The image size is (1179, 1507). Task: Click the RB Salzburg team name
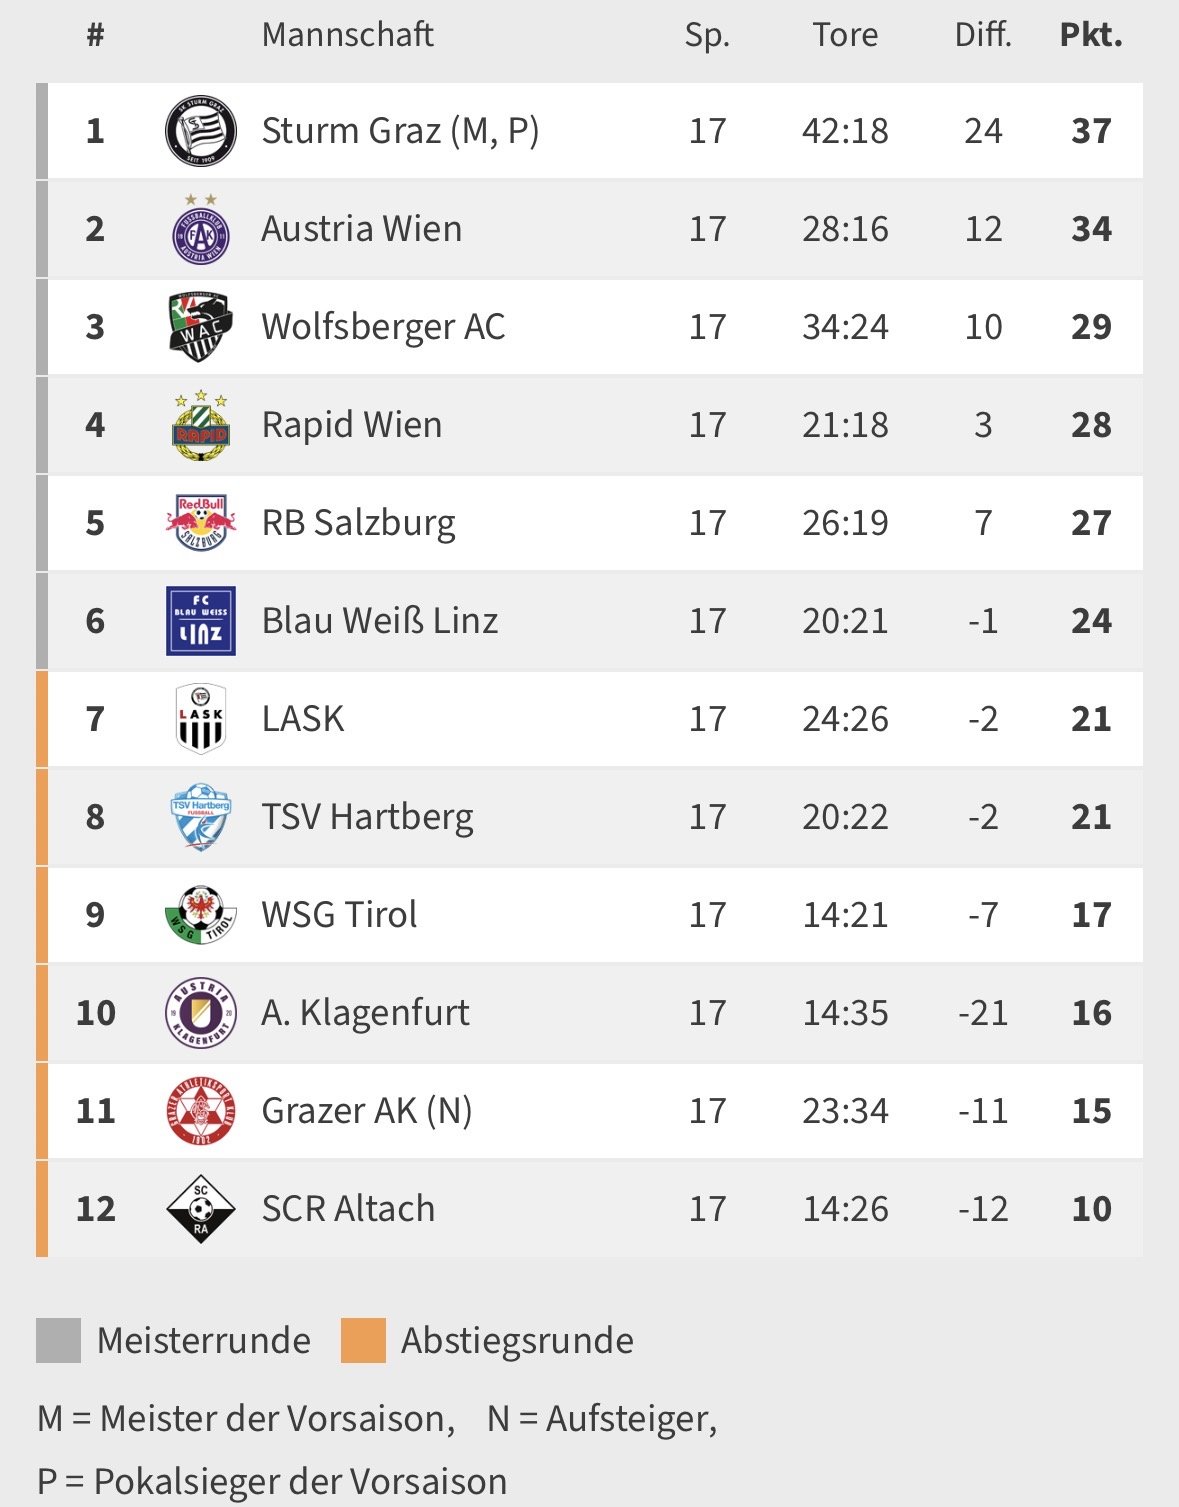(x=358, y=523)
